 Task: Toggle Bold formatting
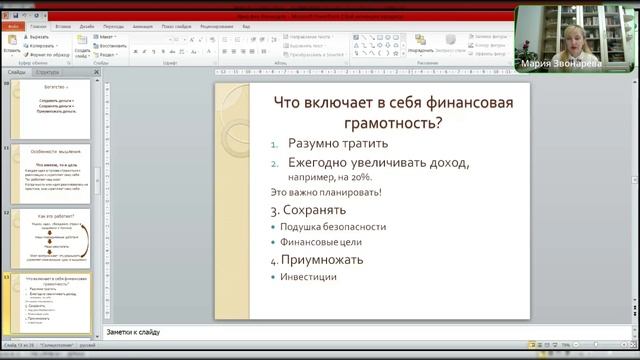click(x=135, y=52)
